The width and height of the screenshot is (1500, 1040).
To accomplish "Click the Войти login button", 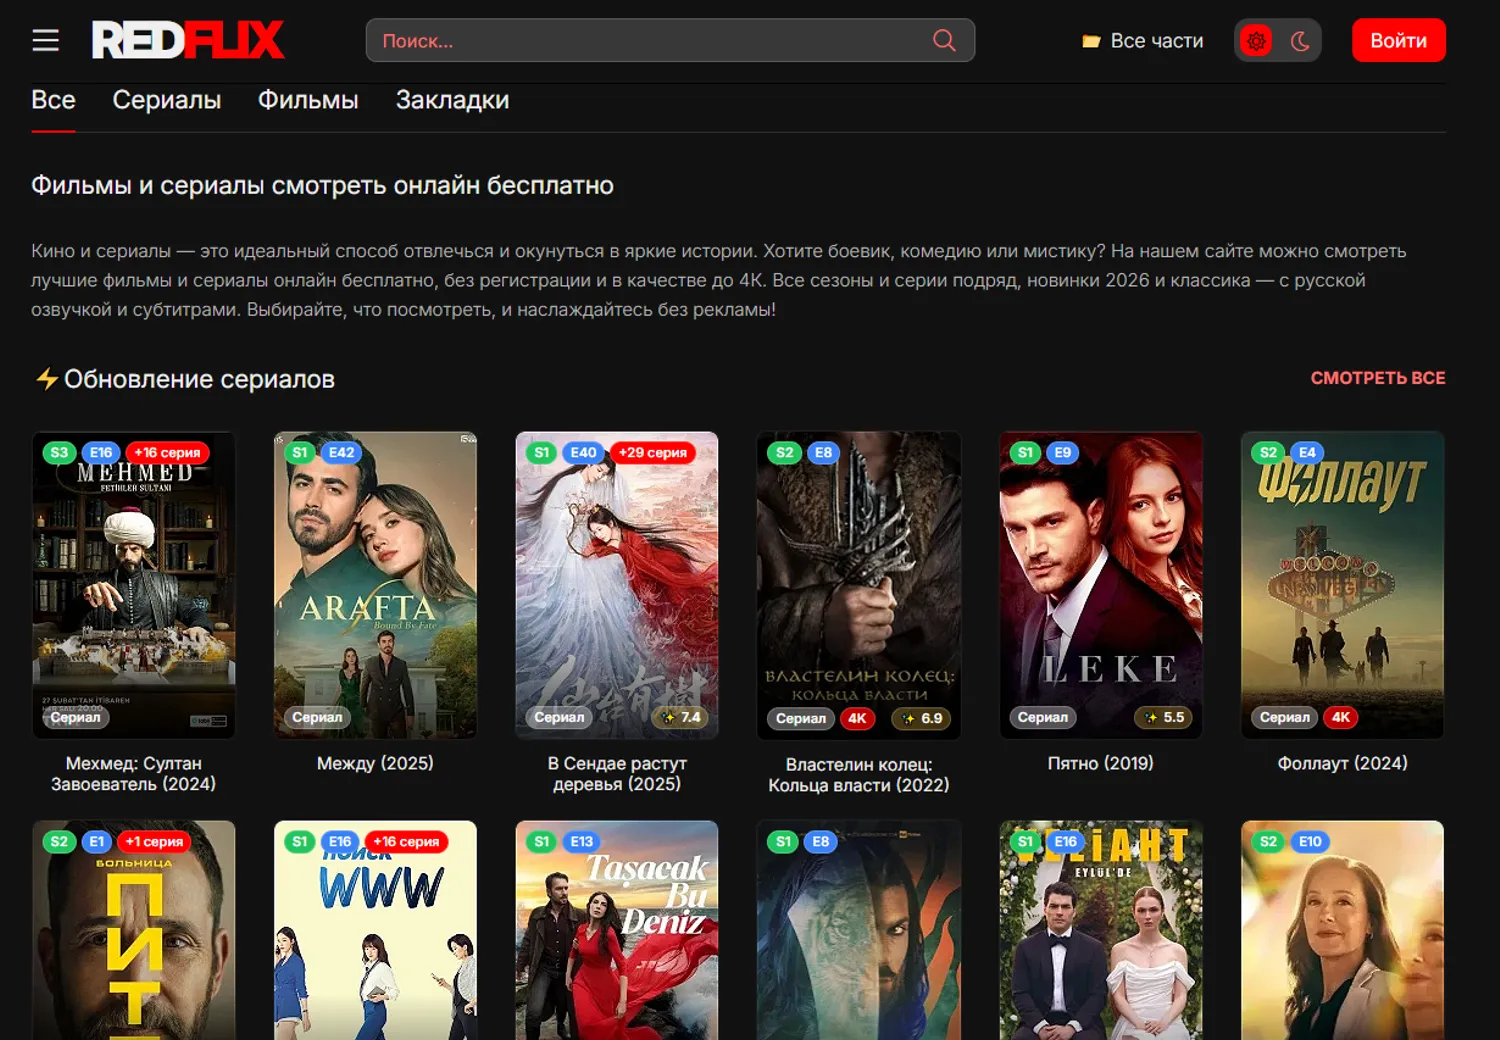I will pos(1398,40).
